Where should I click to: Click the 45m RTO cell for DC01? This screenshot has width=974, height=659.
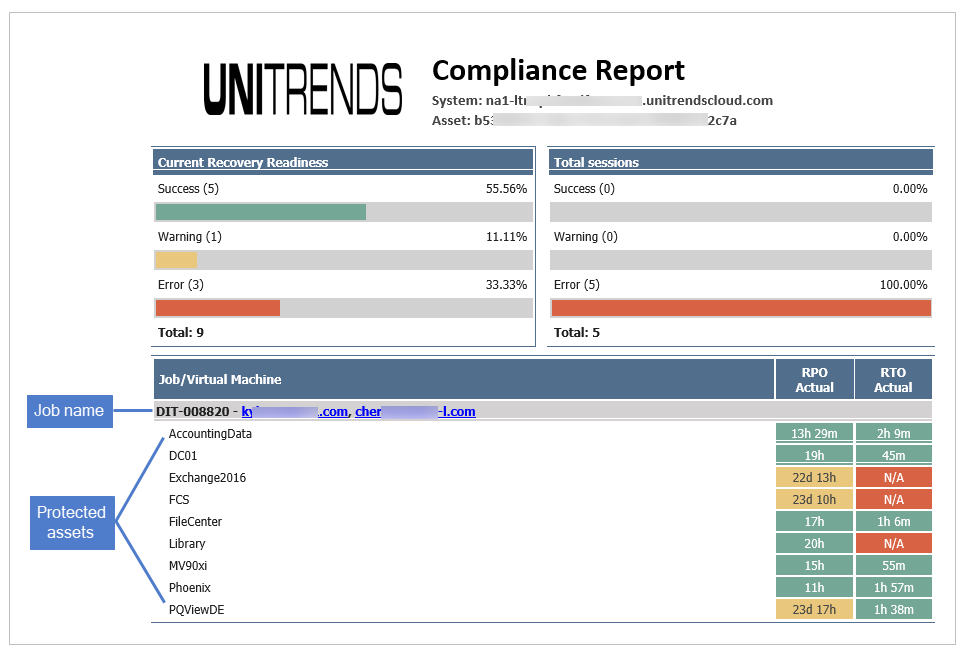[x=894, y=455]
